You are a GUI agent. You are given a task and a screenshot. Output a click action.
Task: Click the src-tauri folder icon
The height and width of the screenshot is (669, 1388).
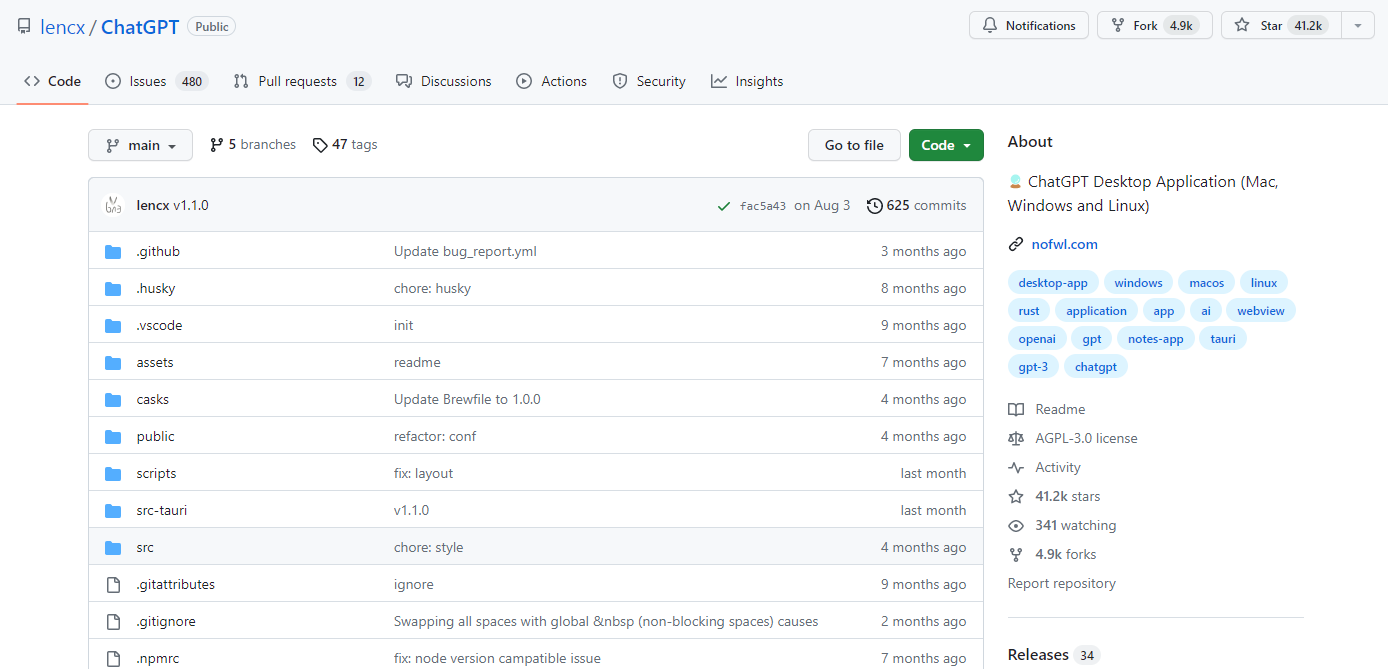[x=113, y=511]
